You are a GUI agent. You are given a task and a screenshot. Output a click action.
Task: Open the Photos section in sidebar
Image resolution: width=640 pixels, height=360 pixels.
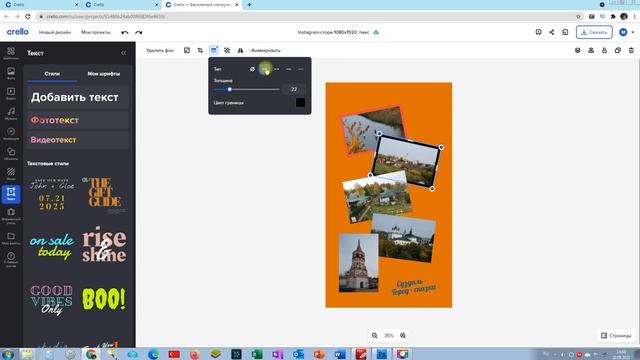coord(11,73)
